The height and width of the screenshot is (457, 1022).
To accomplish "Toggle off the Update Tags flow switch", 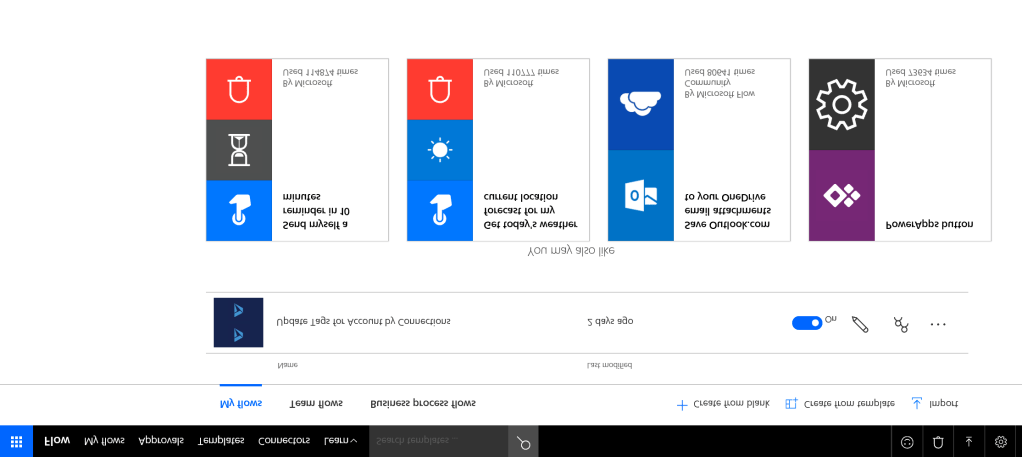I will click(x=806, y=322).
